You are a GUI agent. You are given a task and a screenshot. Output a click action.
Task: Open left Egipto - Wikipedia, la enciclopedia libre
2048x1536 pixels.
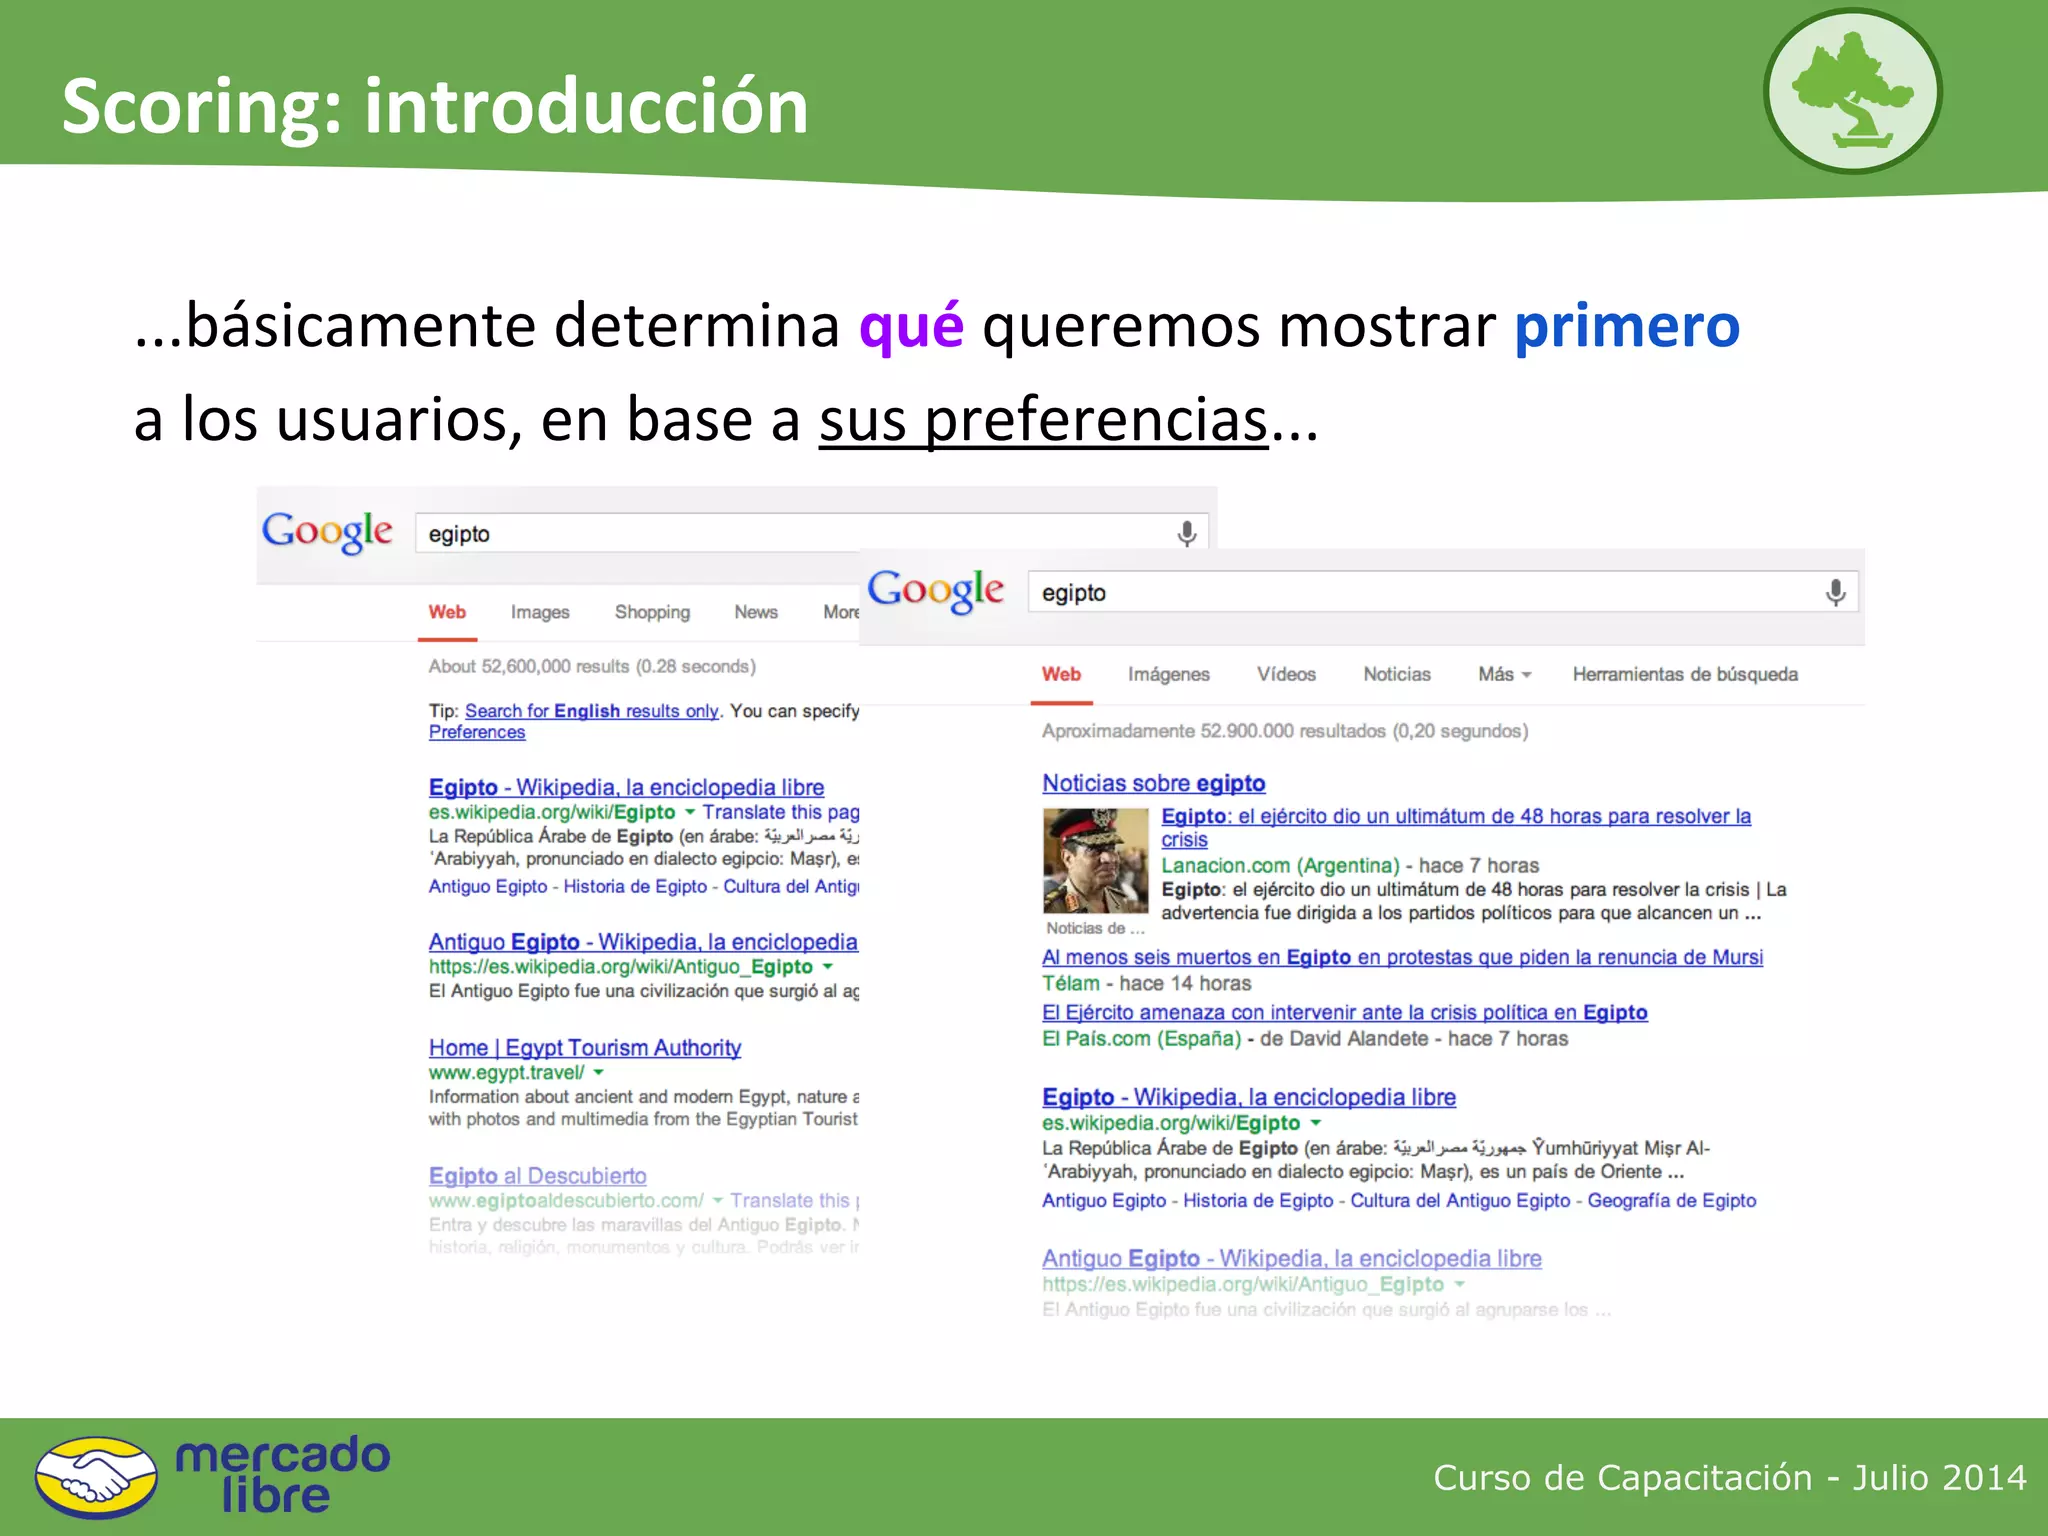(x=626, y=787)
